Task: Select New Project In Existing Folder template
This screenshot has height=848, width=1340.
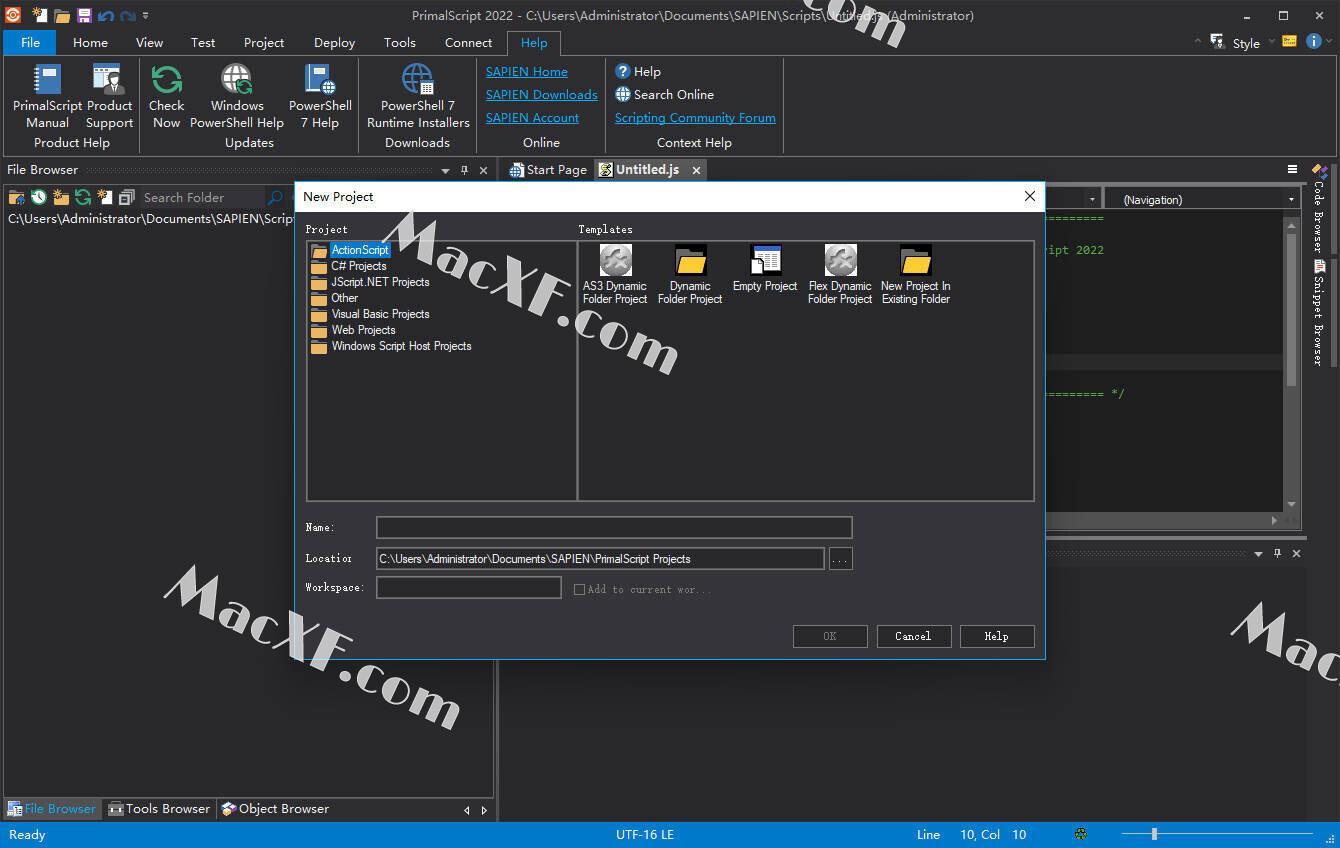Action: click(x=916, y=275)
